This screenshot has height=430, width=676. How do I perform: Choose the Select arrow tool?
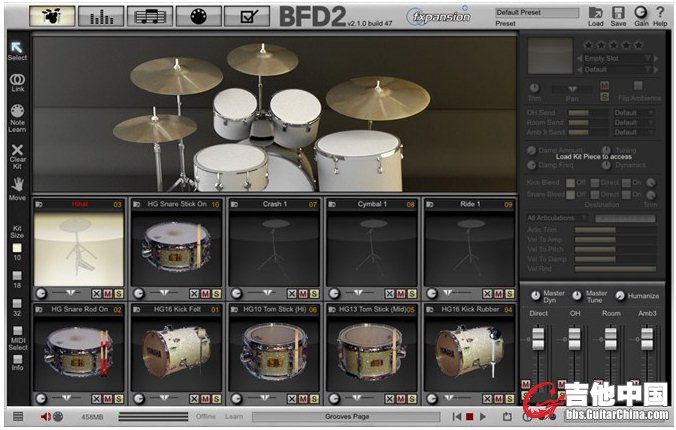tap(17, 47)
